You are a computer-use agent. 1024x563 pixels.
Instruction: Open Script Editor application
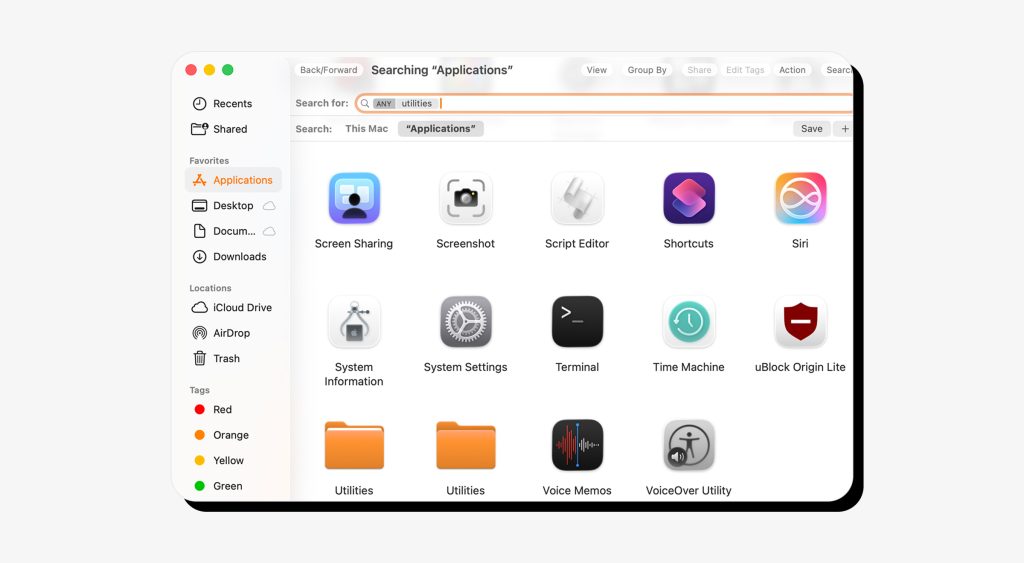click(577, 199)
